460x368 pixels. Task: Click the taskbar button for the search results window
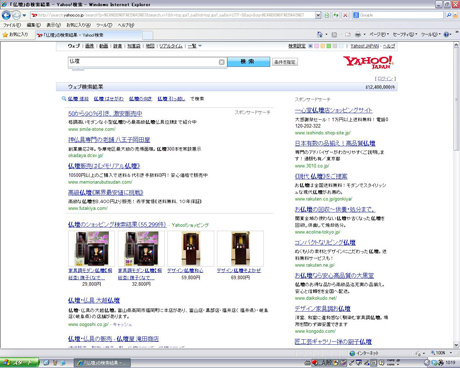tap(102, 363)
